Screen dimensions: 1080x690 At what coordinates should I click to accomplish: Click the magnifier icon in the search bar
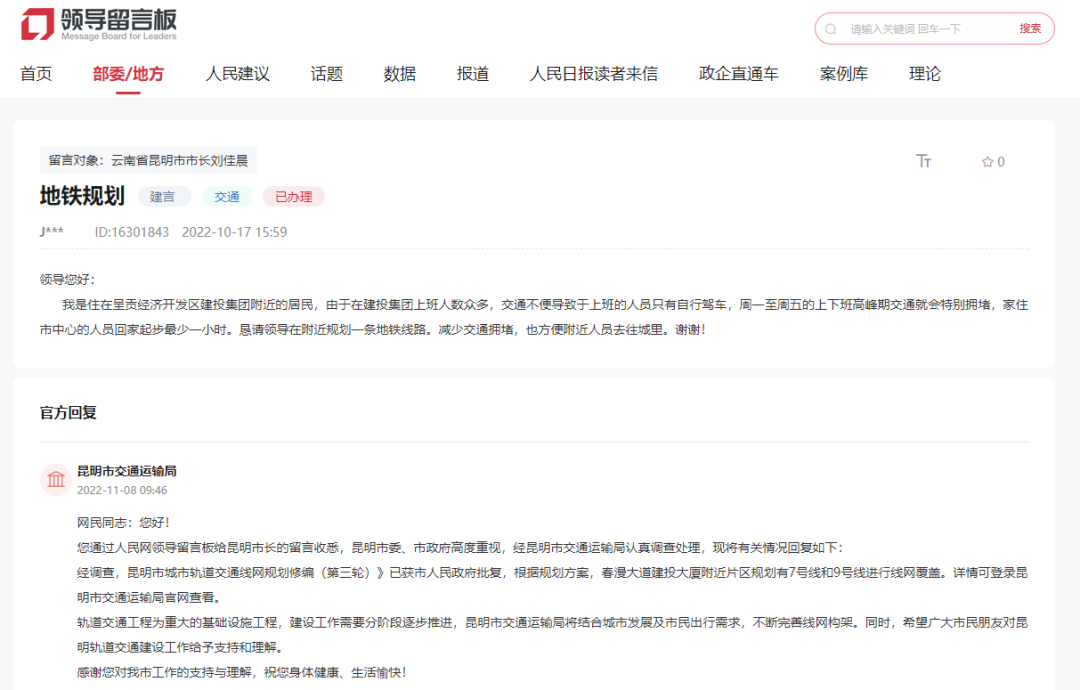[x=829, y=28]
